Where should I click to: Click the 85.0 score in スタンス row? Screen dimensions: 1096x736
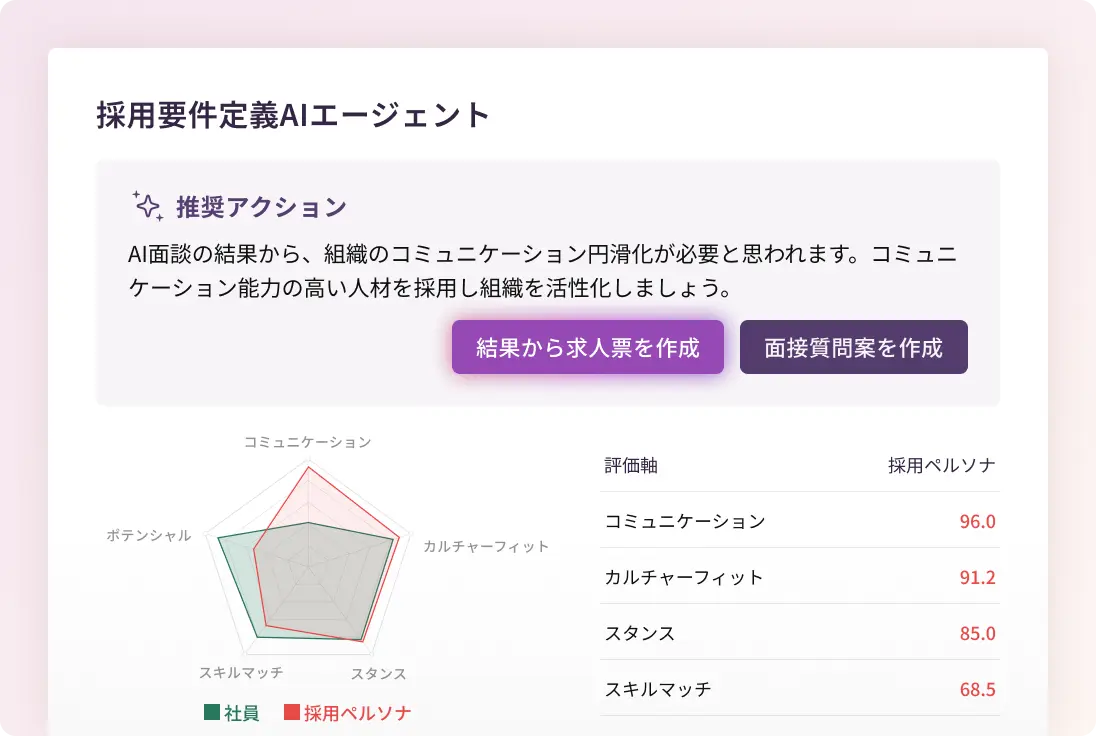coord(976,633)
